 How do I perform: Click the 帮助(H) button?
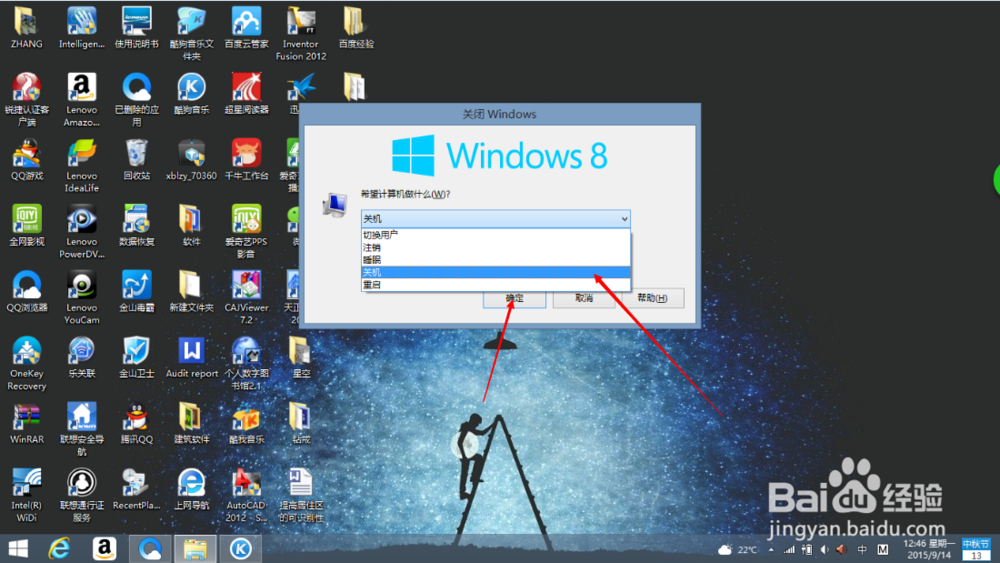[652, 298]
